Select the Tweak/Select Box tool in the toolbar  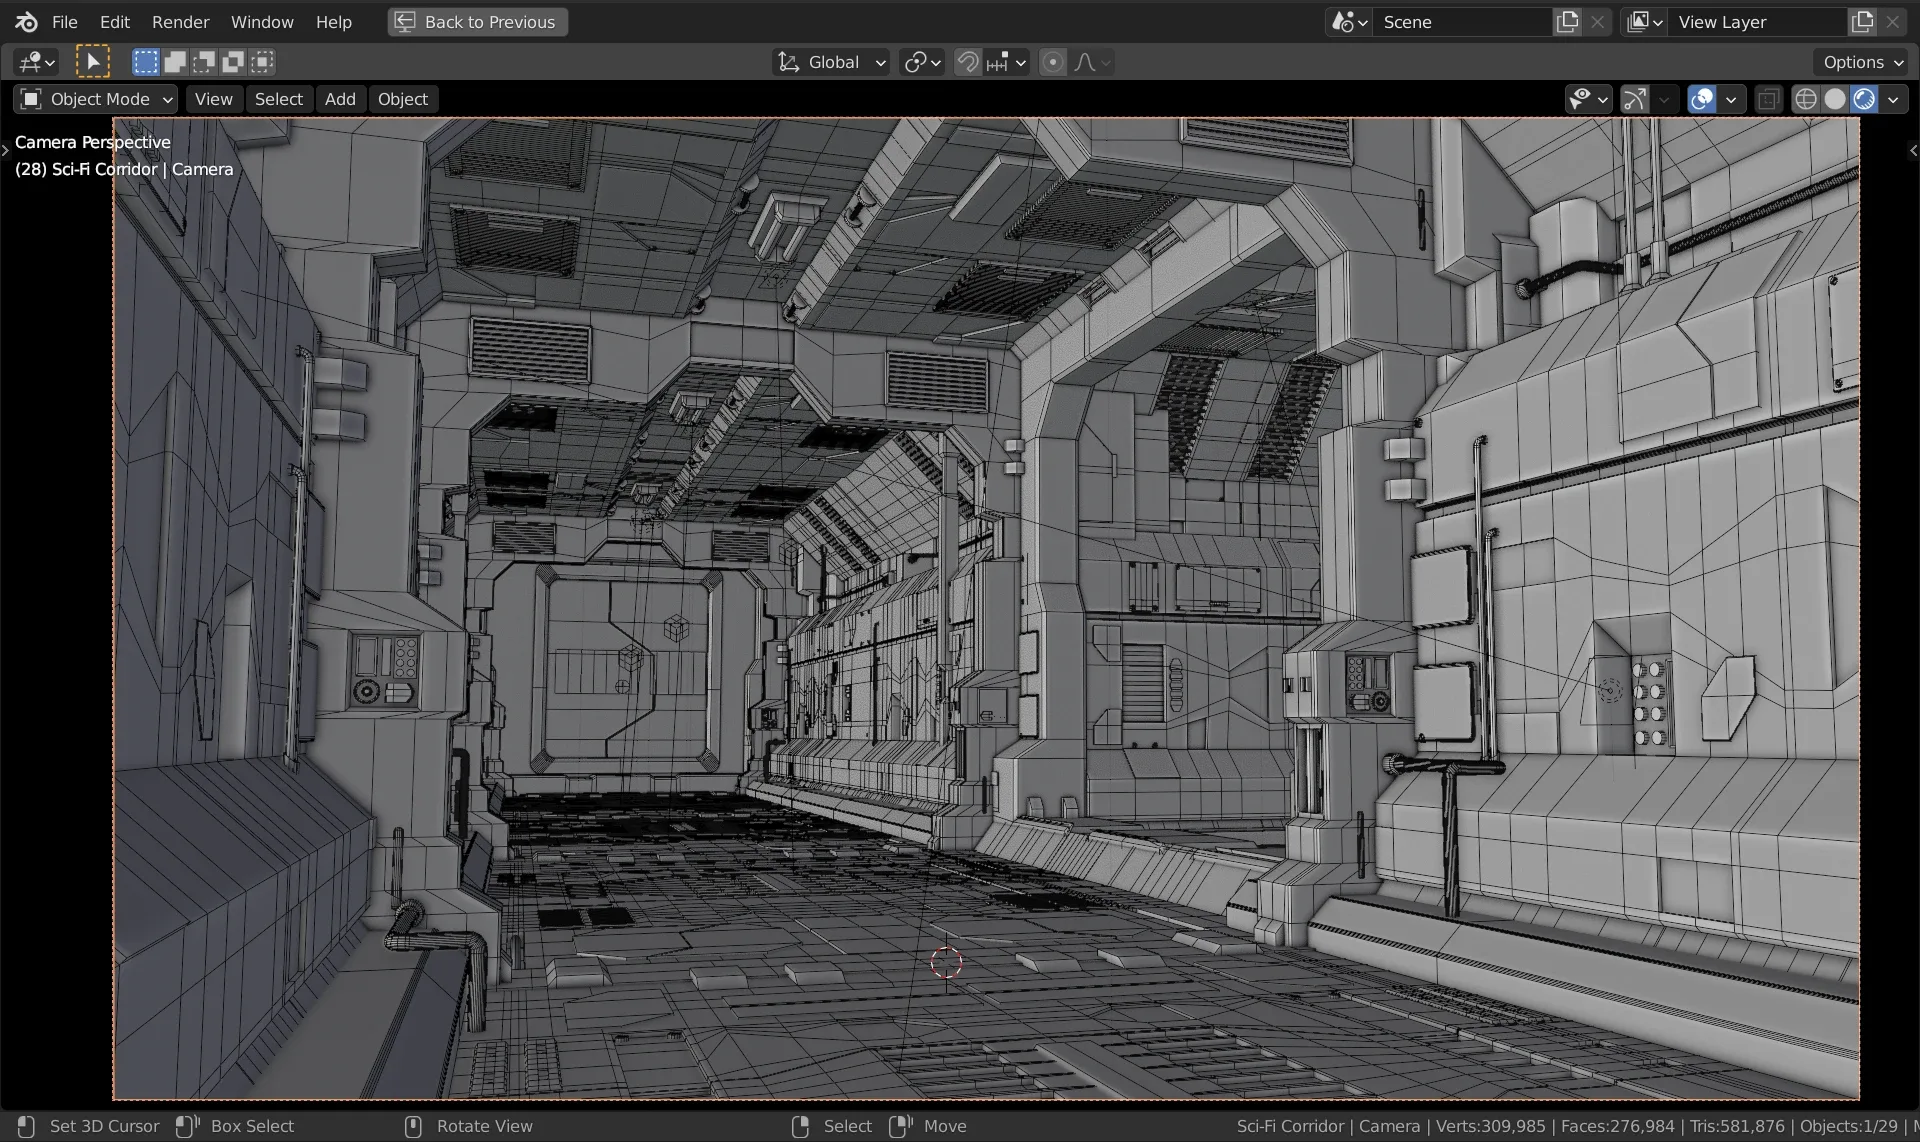coord(94,61)
